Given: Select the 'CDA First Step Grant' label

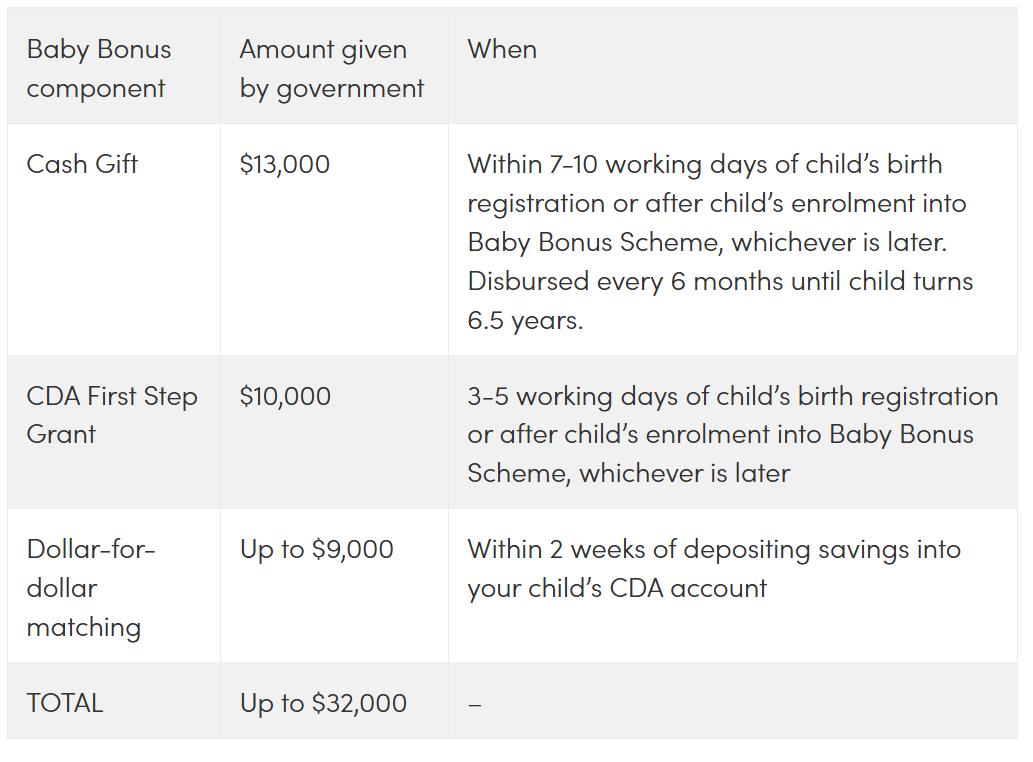Looking at the screenshot, I should (x=112, y=415).
